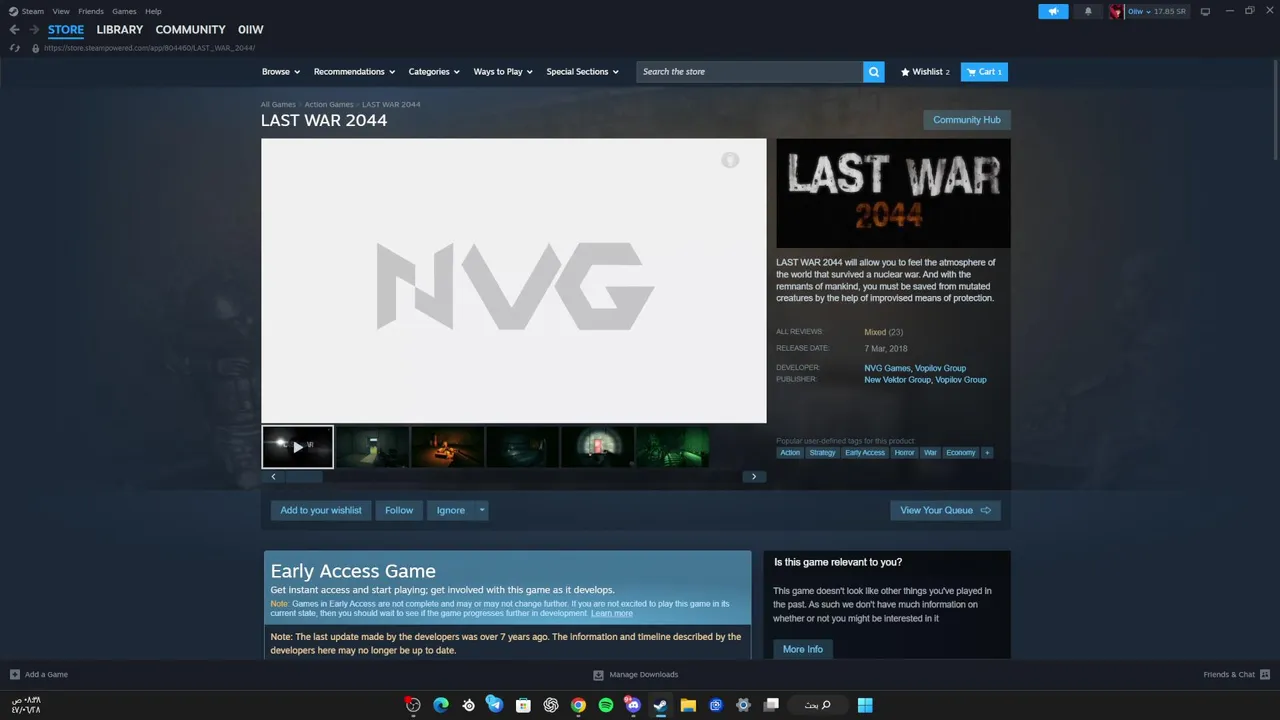Open the Community Hub button
This screenshot has height=720, width=1280.
pos(967,120)
